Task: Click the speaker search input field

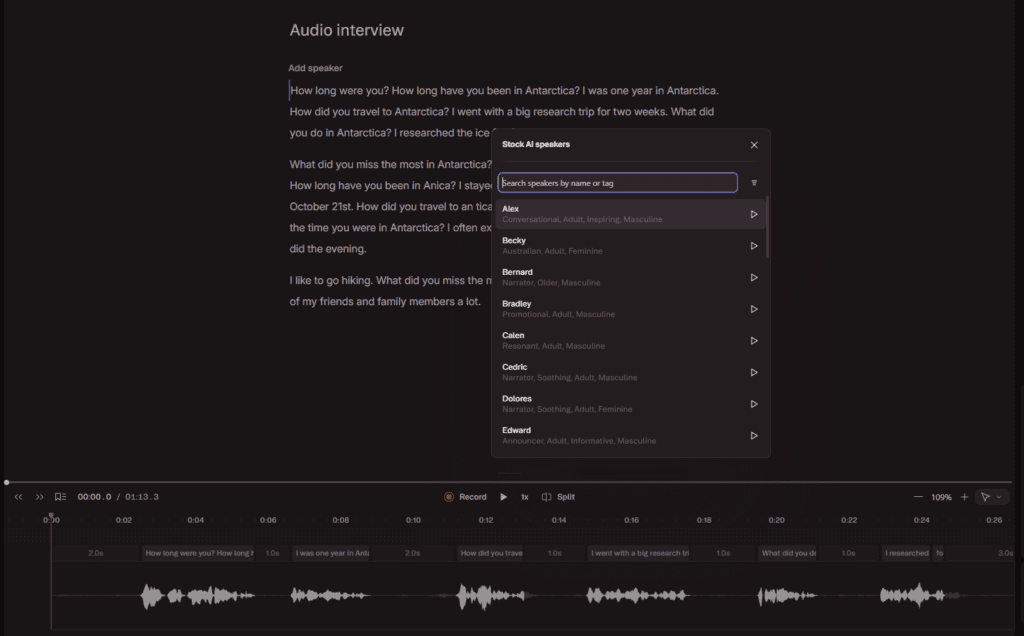Action: pos(616,183)
